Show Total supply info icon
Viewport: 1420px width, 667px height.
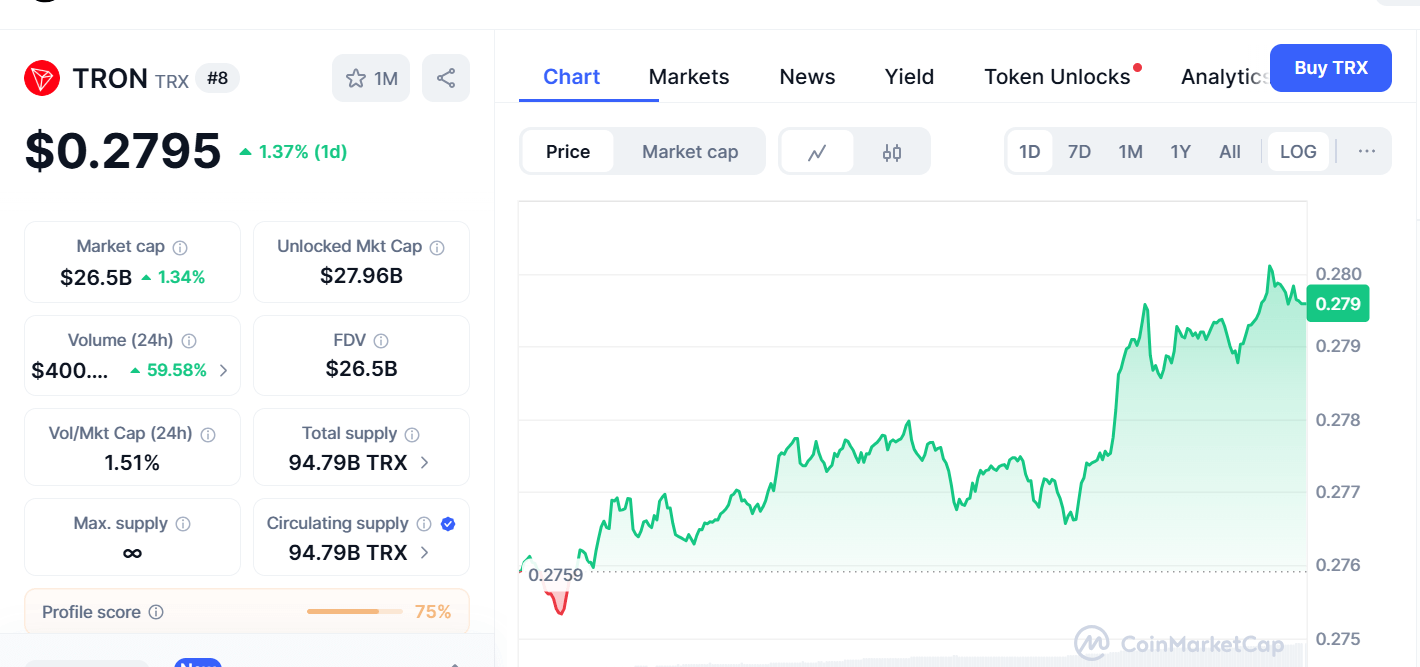[x=412, y=435]
